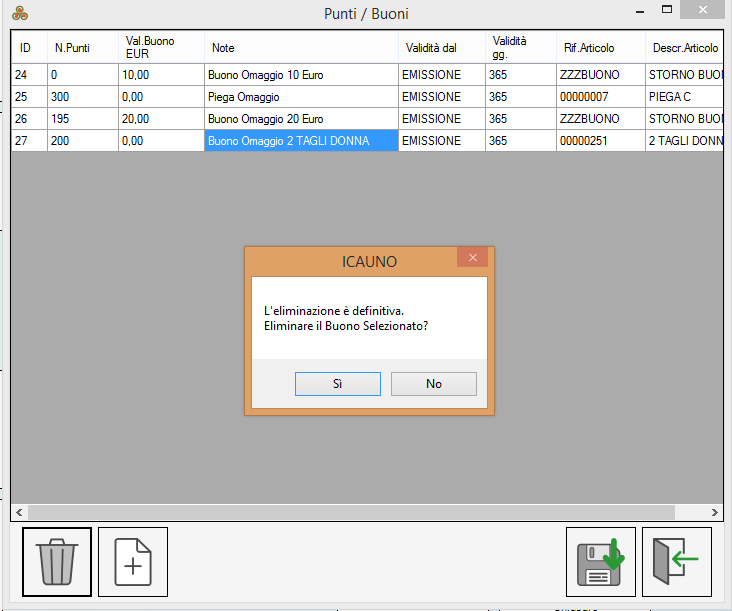Click the trash can delete icon
The height and width of the screenshot is (611, 732).
(x=57, y=562)
